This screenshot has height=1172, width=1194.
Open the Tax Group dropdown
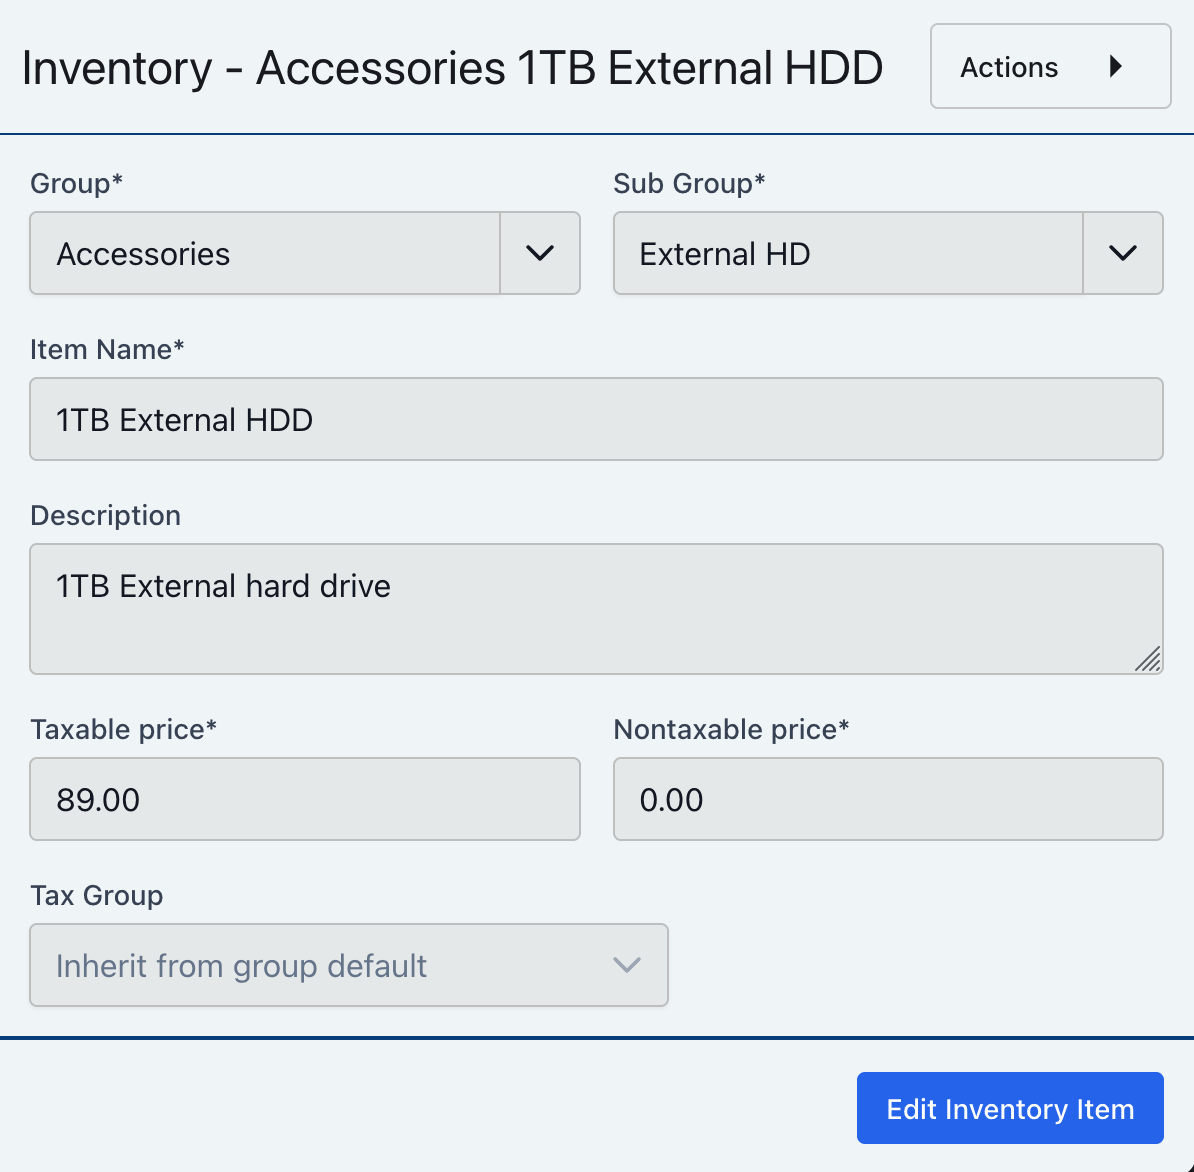coord(349,965)
